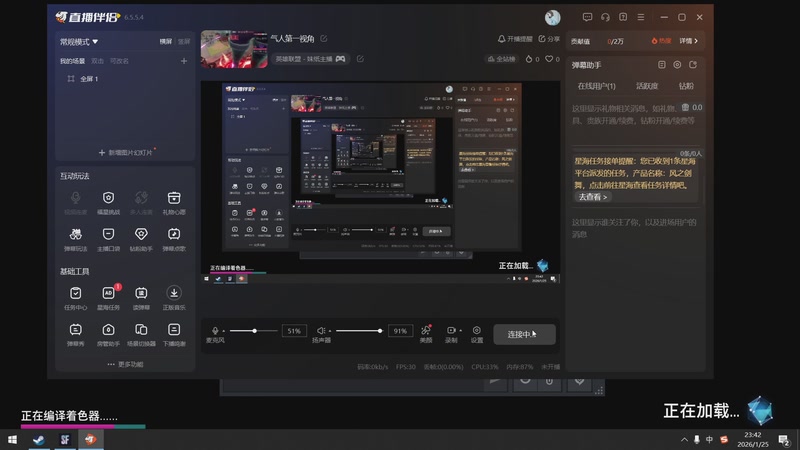Open 弹幕秀 danmaku show tool

coord(76,334)
